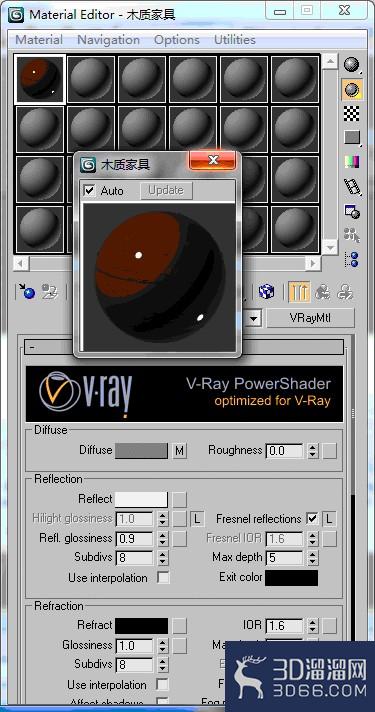Image resolution: width=375 pixels, height=712 pixels.
Task: Toggle the L lock beside Hilight glossiness
Action: 197,519
